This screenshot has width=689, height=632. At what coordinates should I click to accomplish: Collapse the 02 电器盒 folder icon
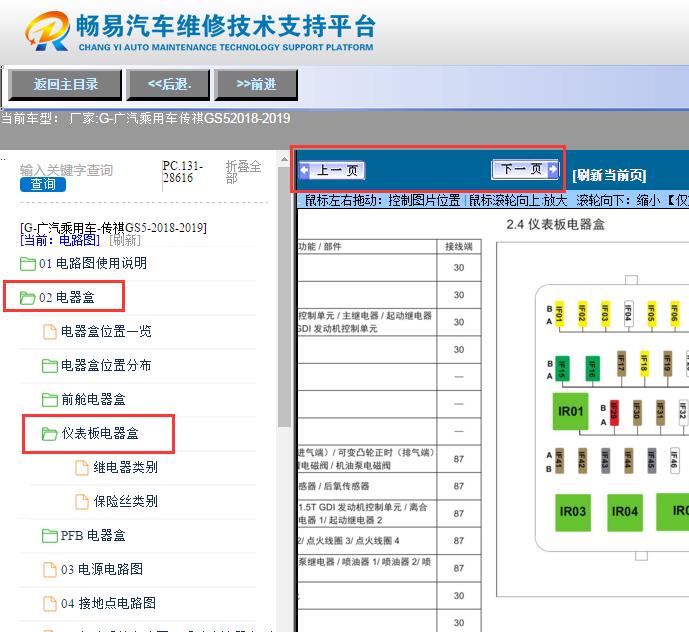[28, 298]
